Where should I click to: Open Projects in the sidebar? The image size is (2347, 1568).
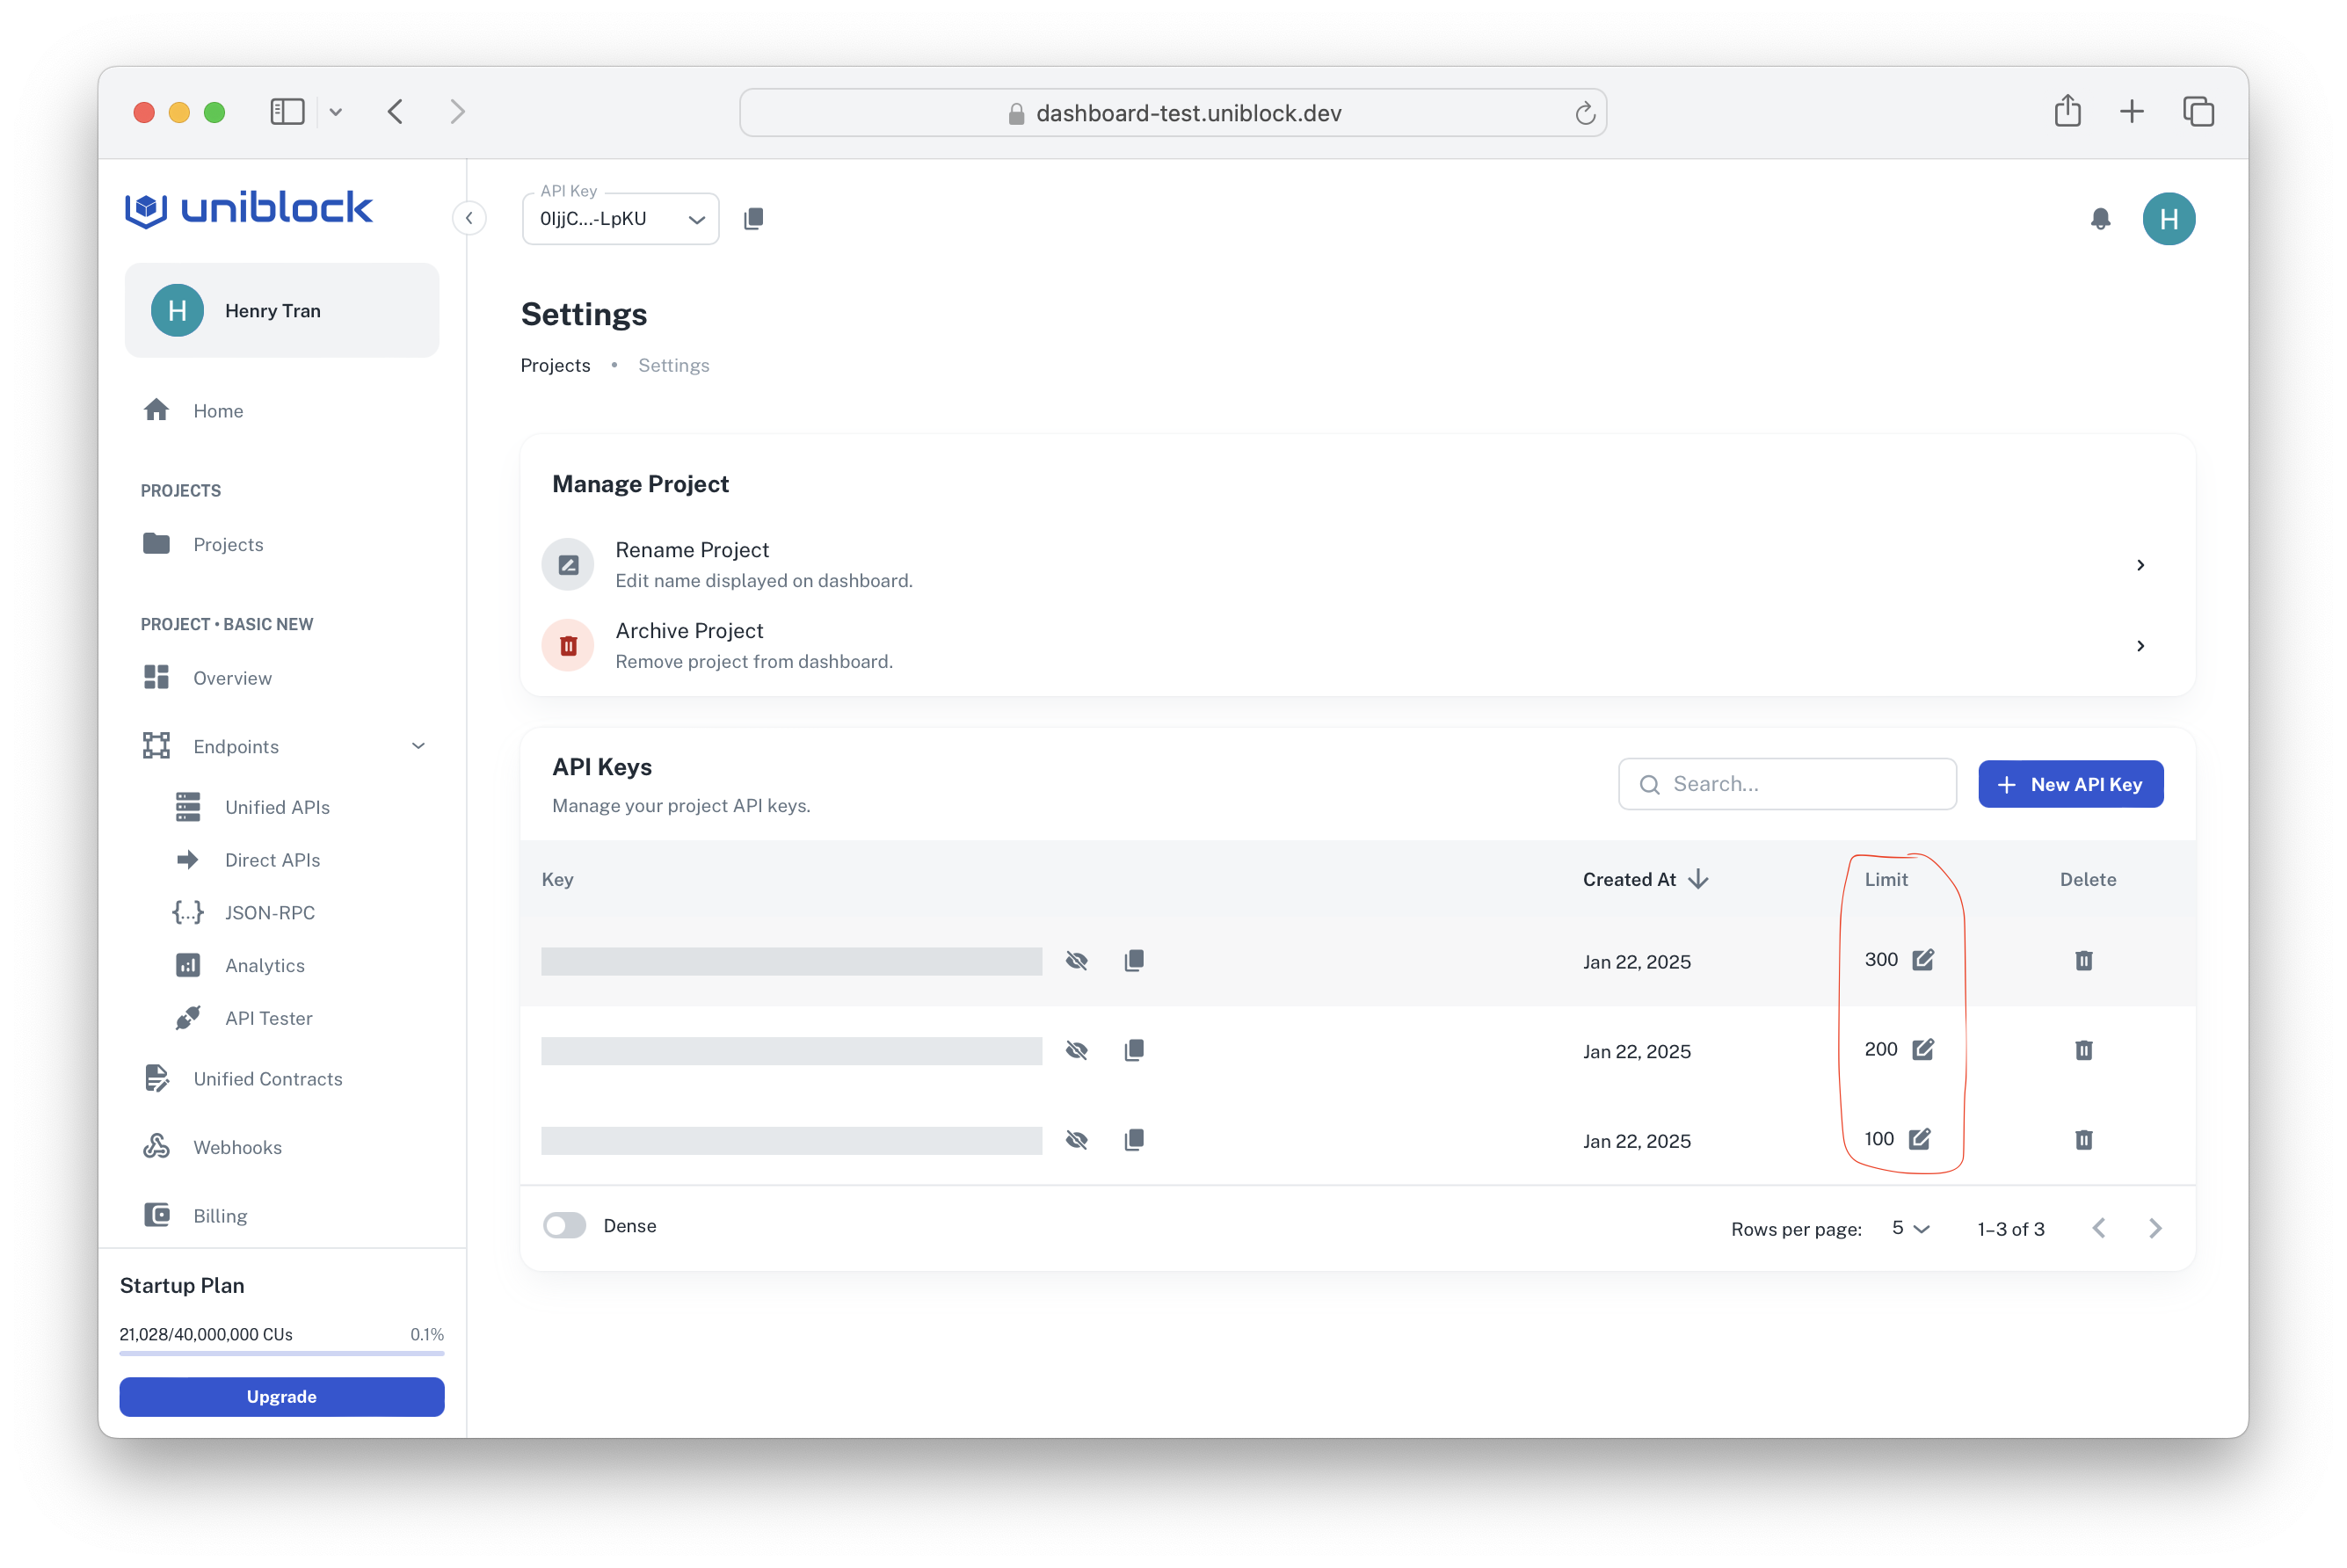coord(282,544)
